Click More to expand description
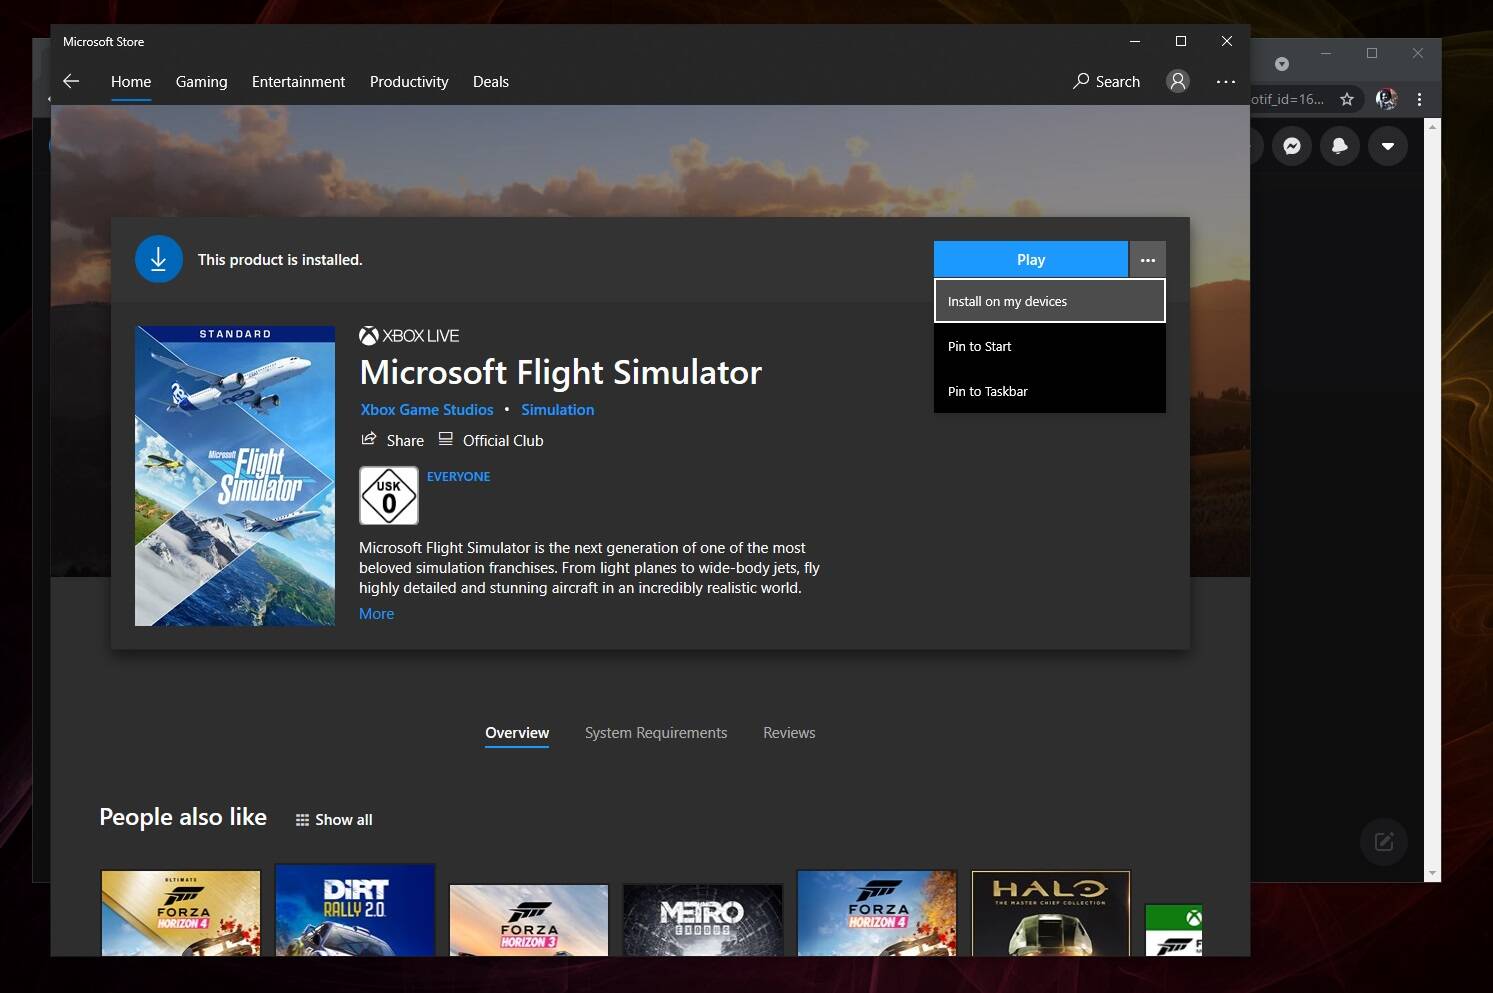 pyautogui.click(x=376, y=614)
